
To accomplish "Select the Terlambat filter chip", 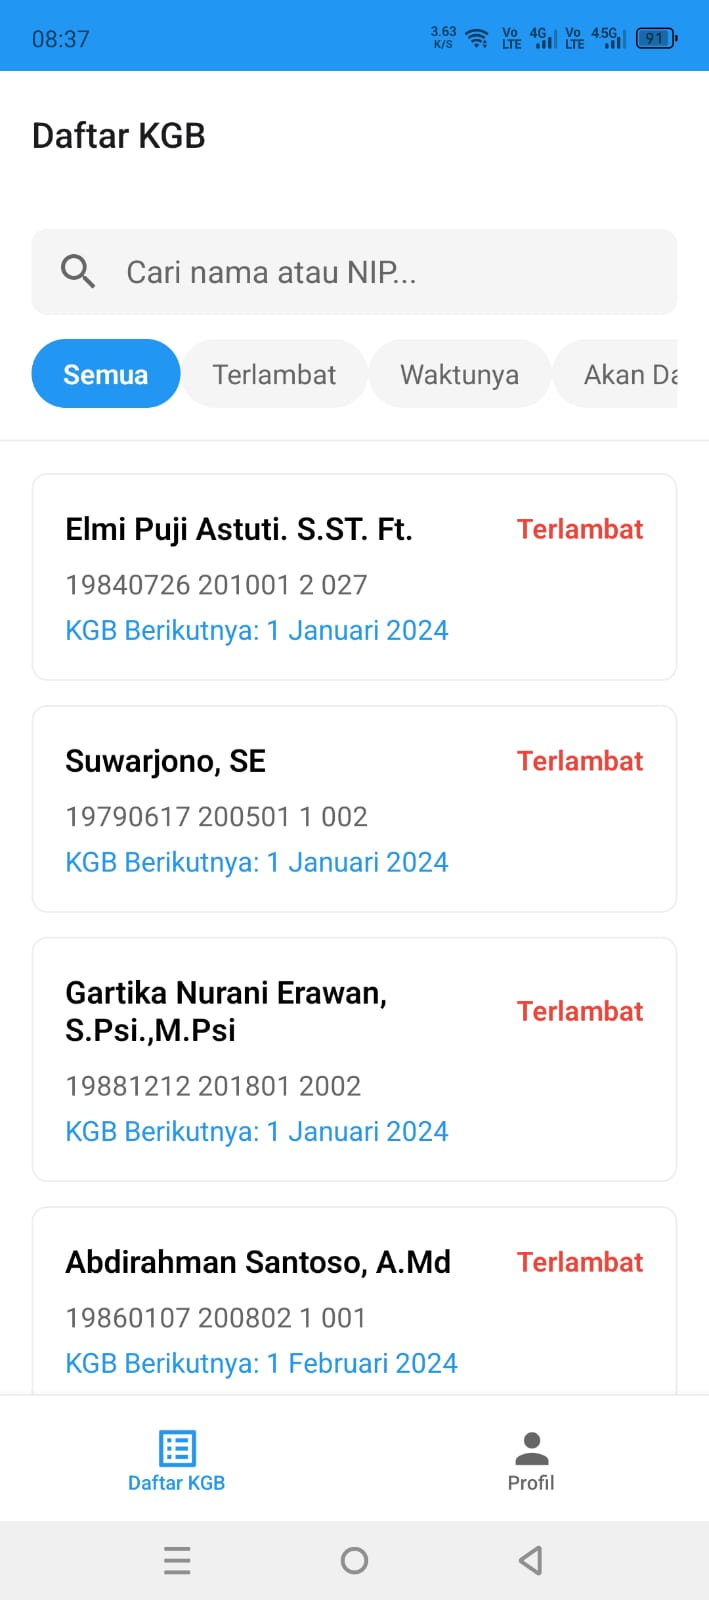I will point(274,374).
